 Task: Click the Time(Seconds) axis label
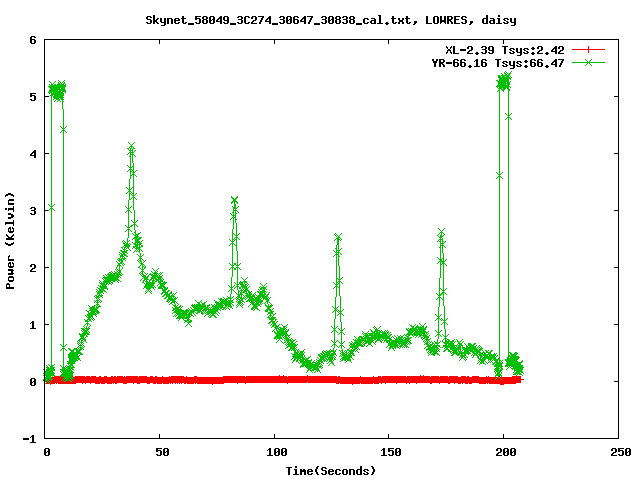(x=330, y=471)
